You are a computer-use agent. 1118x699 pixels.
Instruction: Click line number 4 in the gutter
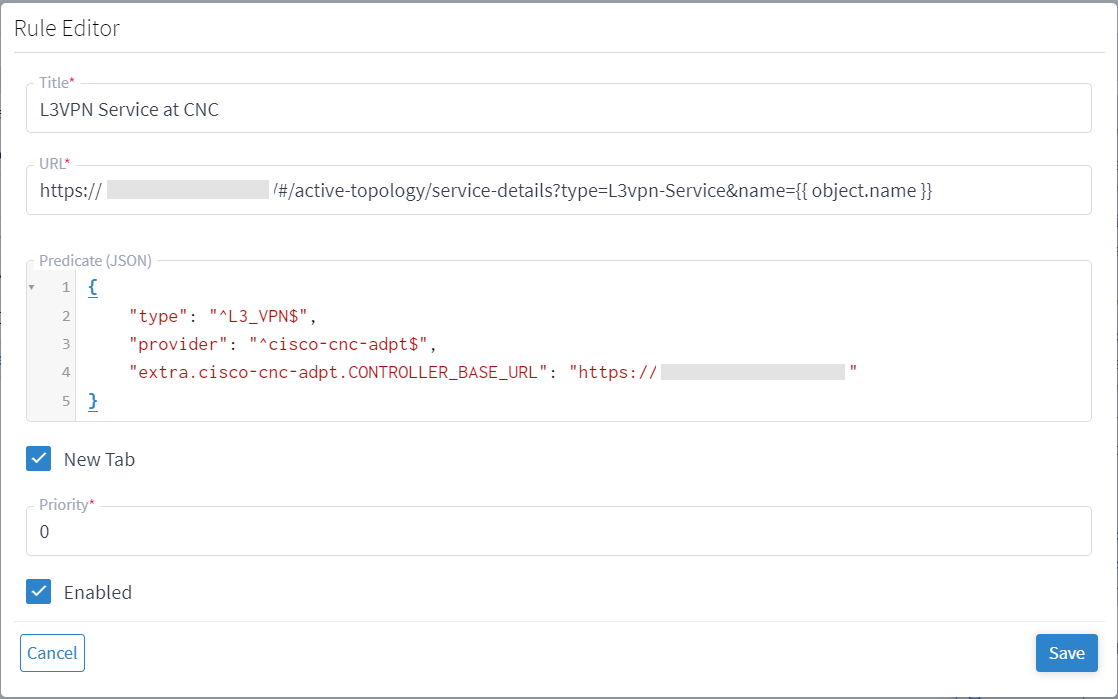65,372
